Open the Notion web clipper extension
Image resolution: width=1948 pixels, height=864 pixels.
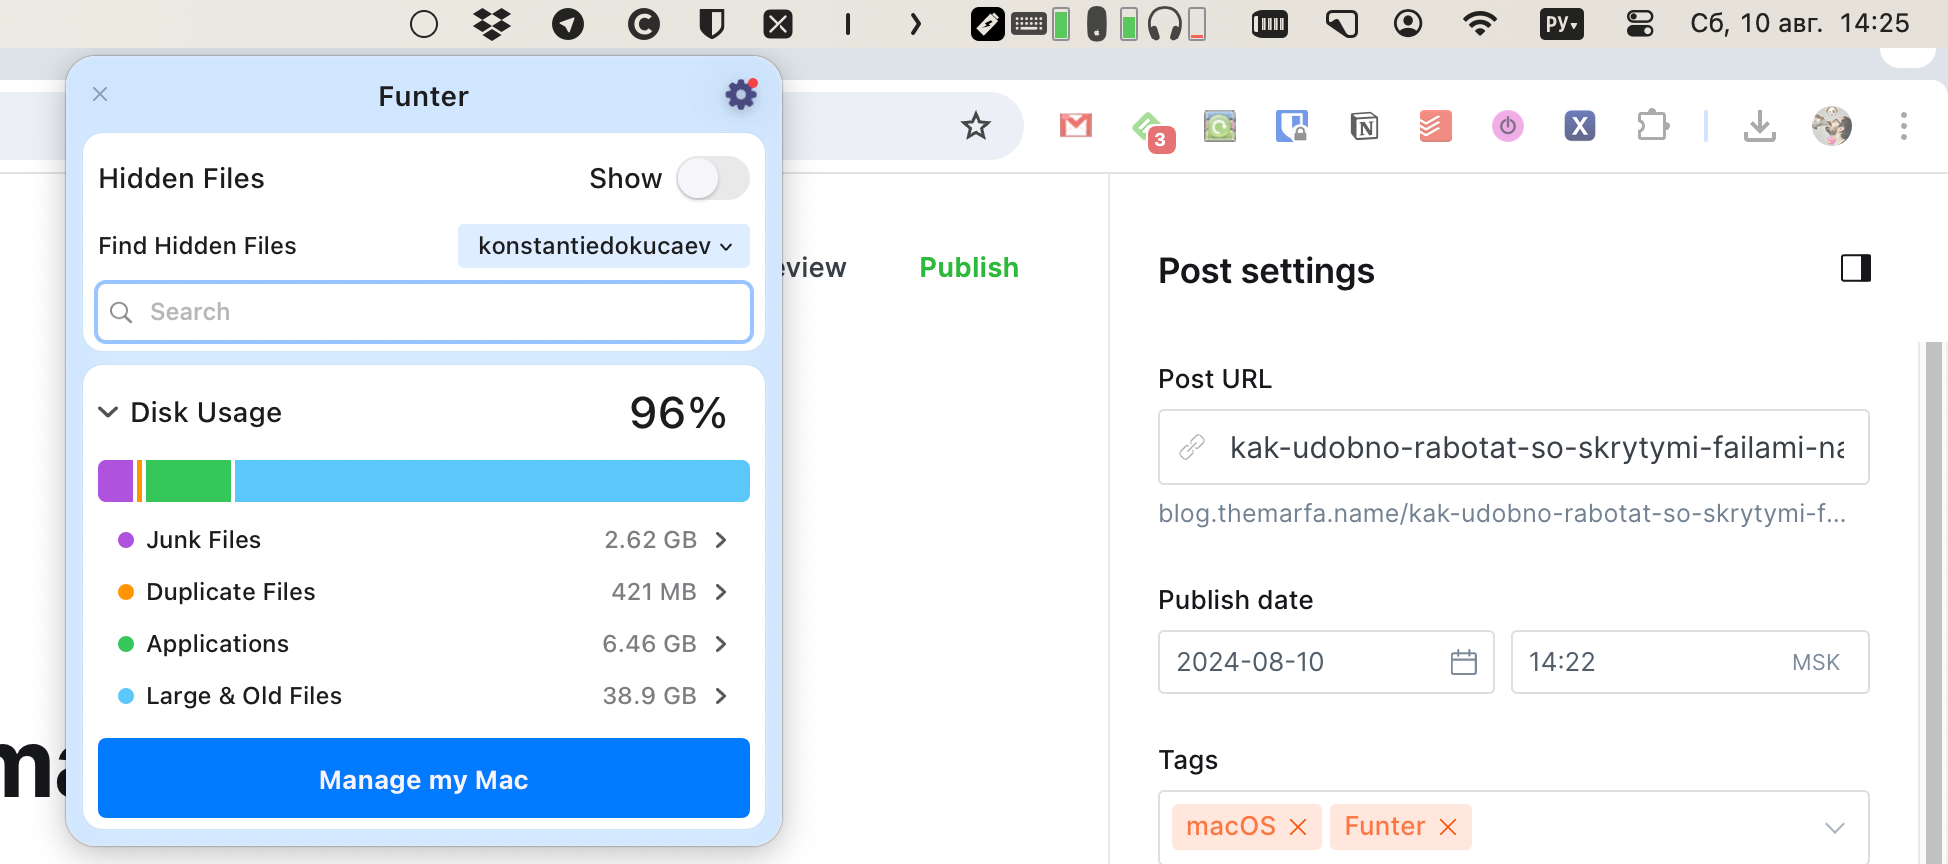(1364, 126)
